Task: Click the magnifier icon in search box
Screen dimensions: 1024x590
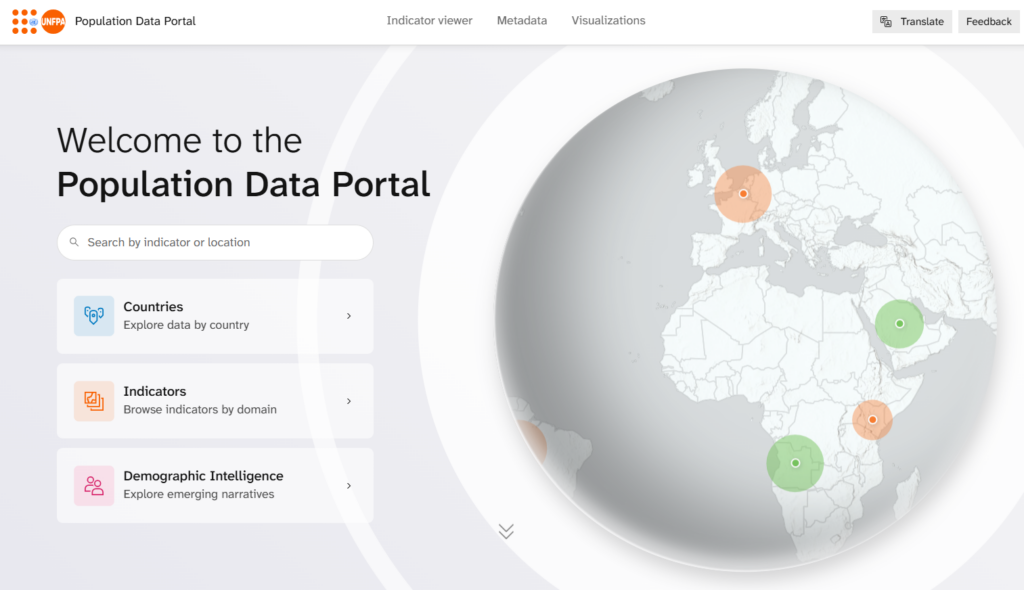Action: coord(74,242)
